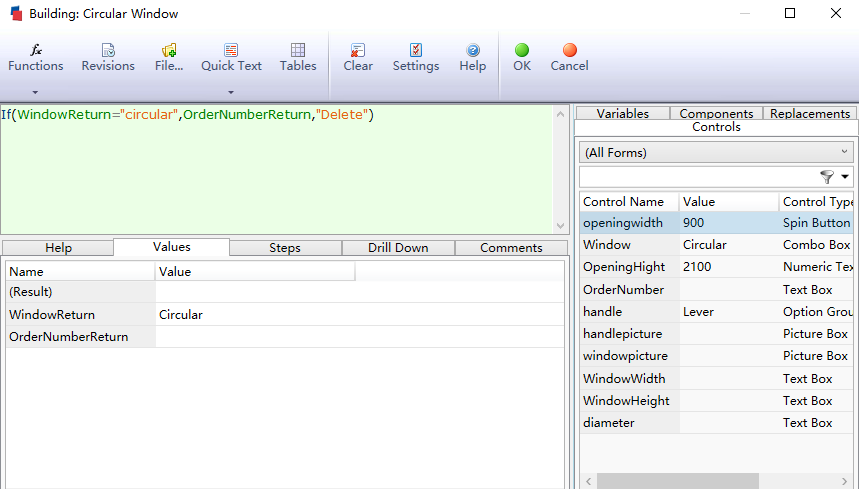The width and height of the screenshot is (859, 489).
Task: Expand the Quick Text dropdown arrow
Action: point(231,92)
